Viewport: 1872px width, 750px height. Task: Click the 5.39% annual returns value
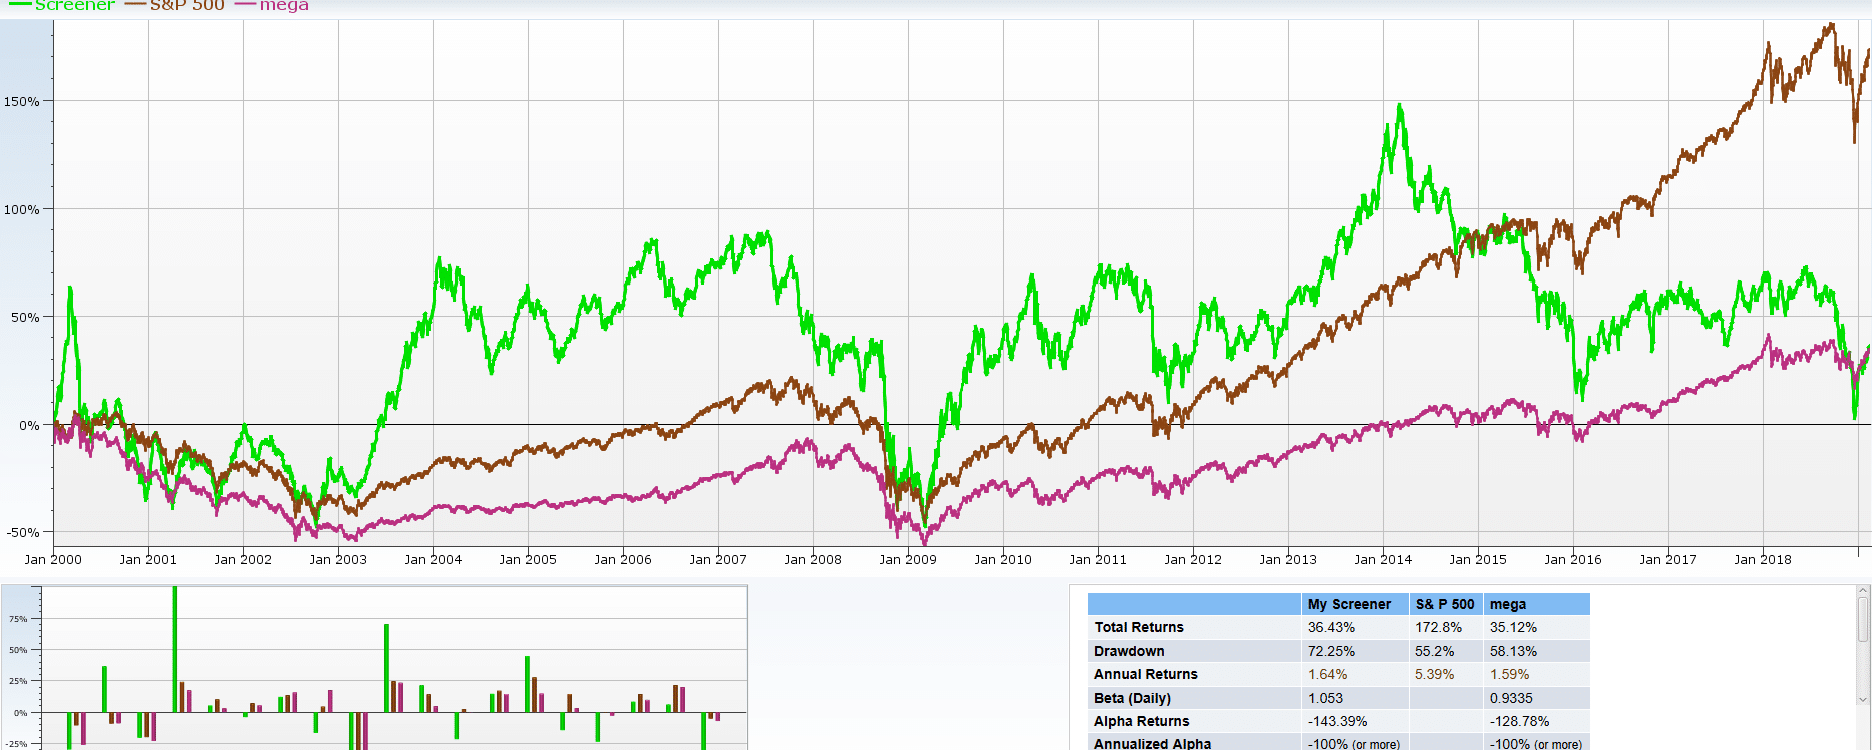(1434, 674)
